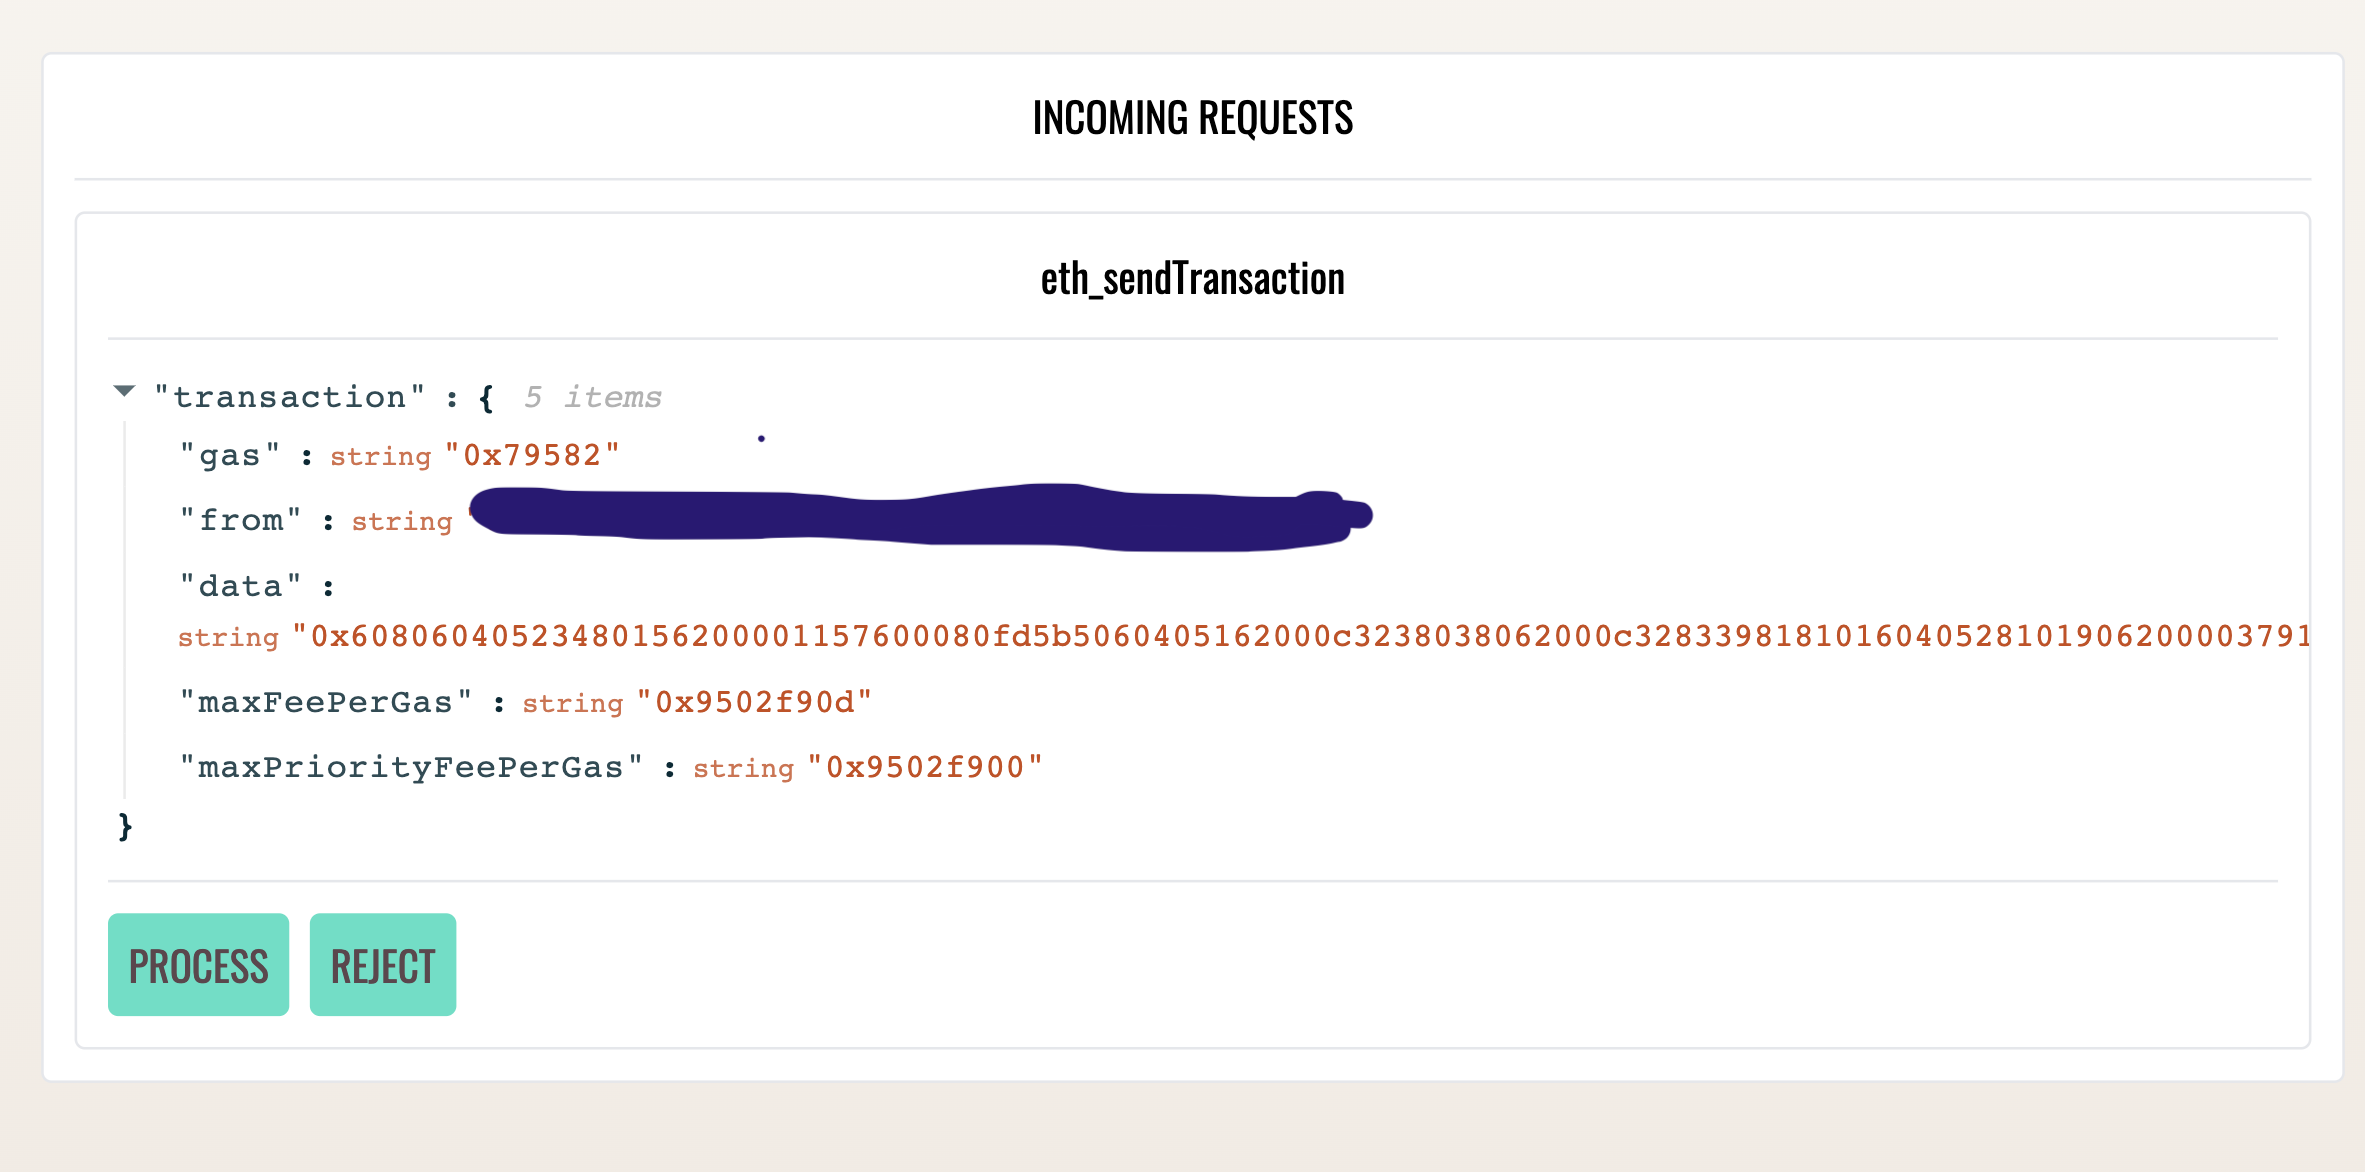This screenshot has width=2365, height=1172.
Task: Click the redacted from address scribble
Action: (920, 515)
